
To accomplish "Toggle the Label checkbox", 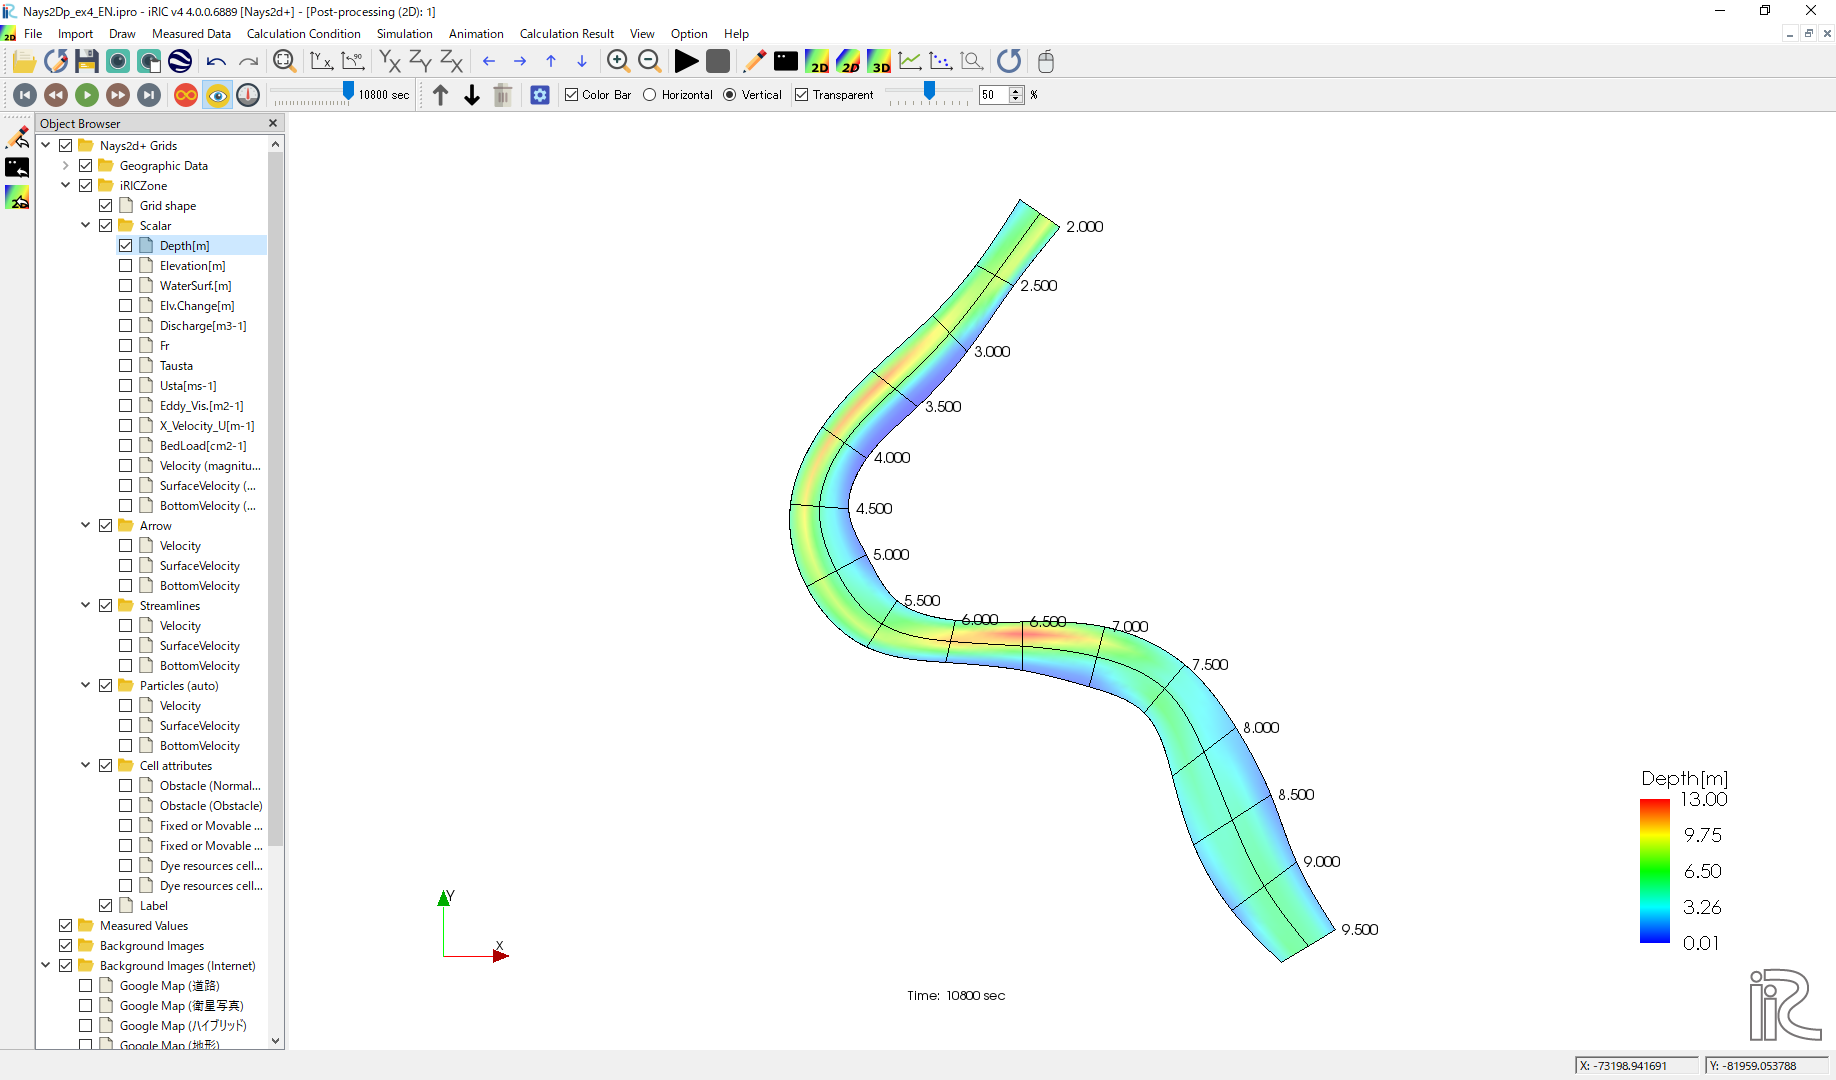I will [x=106, y=906].
